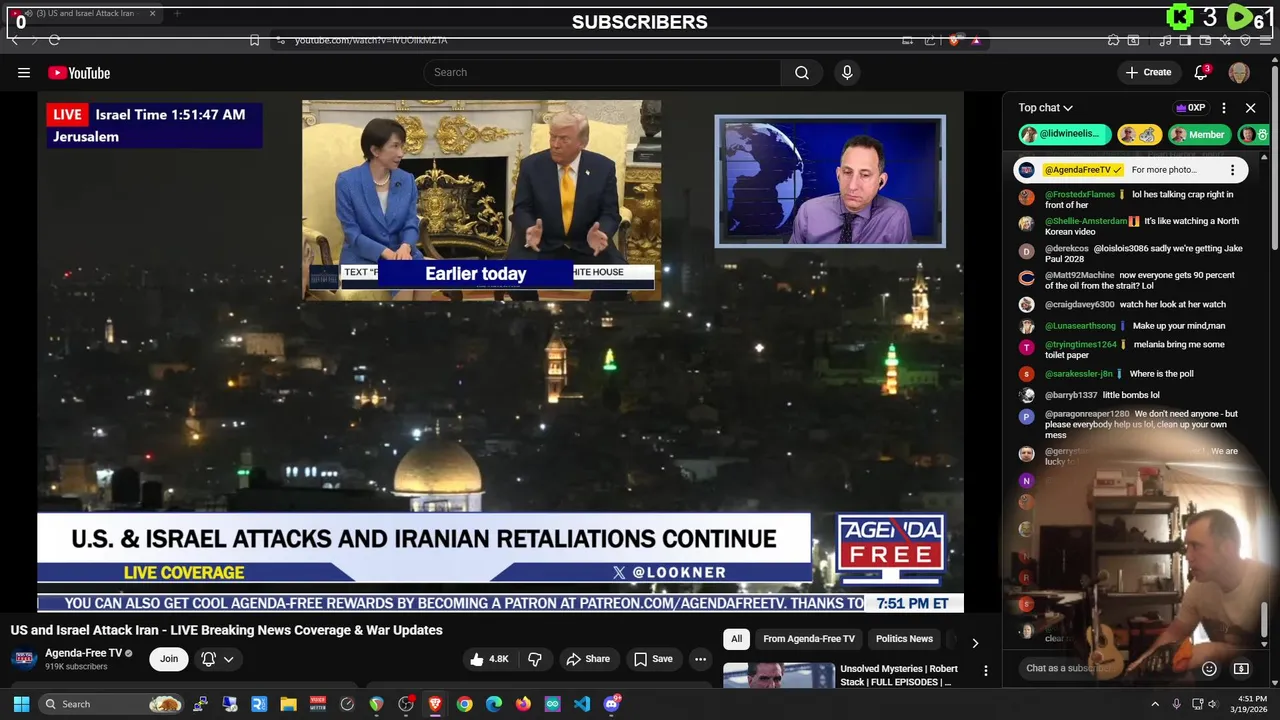Screen dimensions: 1280x720
Task: Select the Politics News chip
Action: [904, 639]
